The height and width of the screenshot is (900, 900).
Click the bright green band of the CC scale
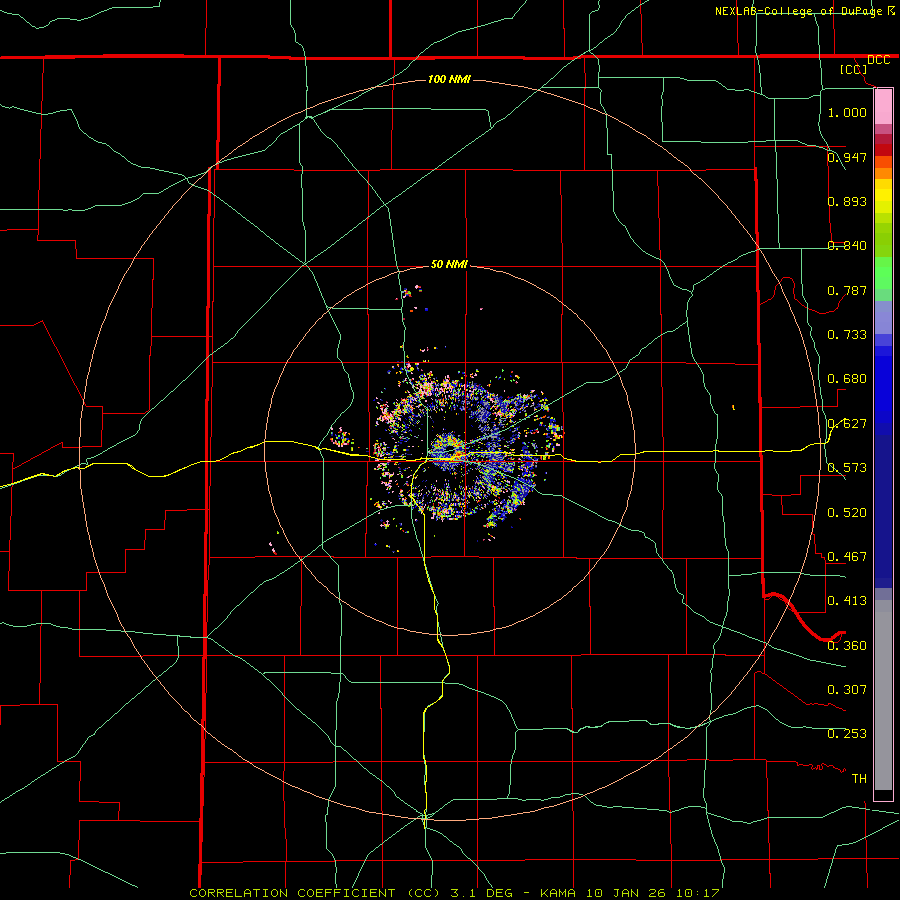(883, 273)
